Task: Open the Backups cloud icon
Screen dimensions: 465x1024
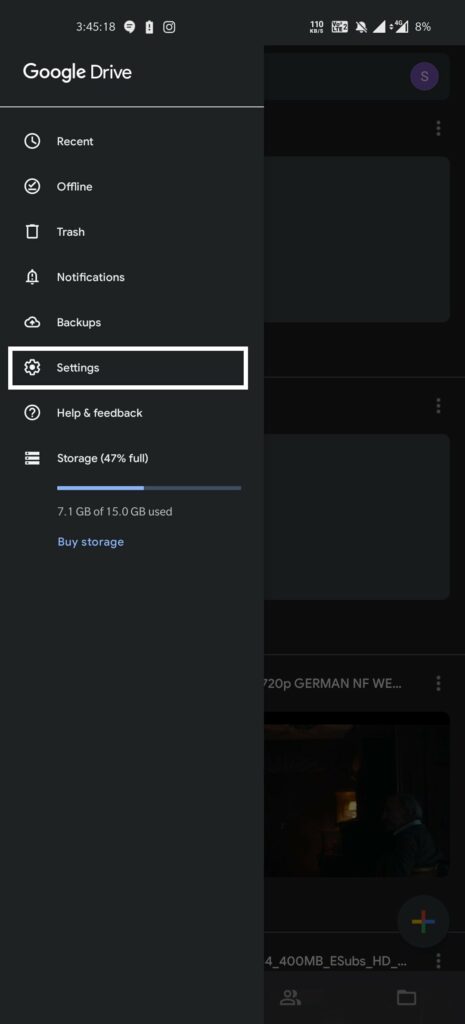Action: point(32,322)
